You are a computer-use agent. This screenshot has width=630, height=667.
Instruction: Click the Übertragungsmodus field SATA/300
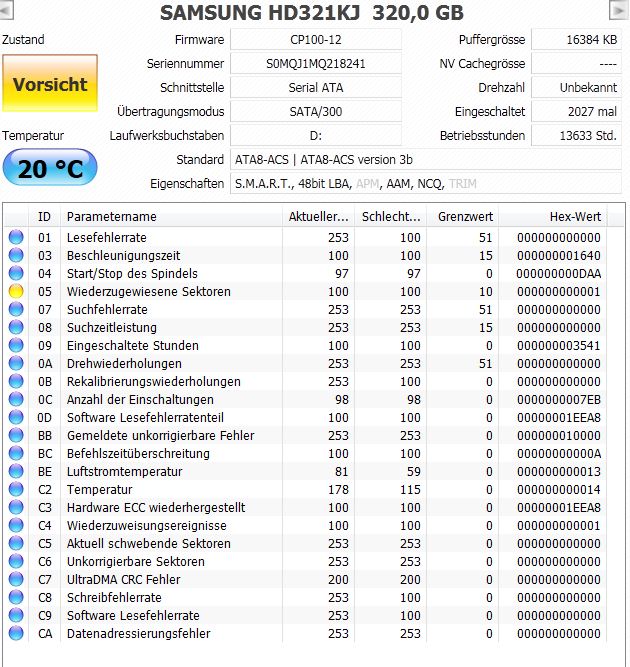[x=316, y=111]
